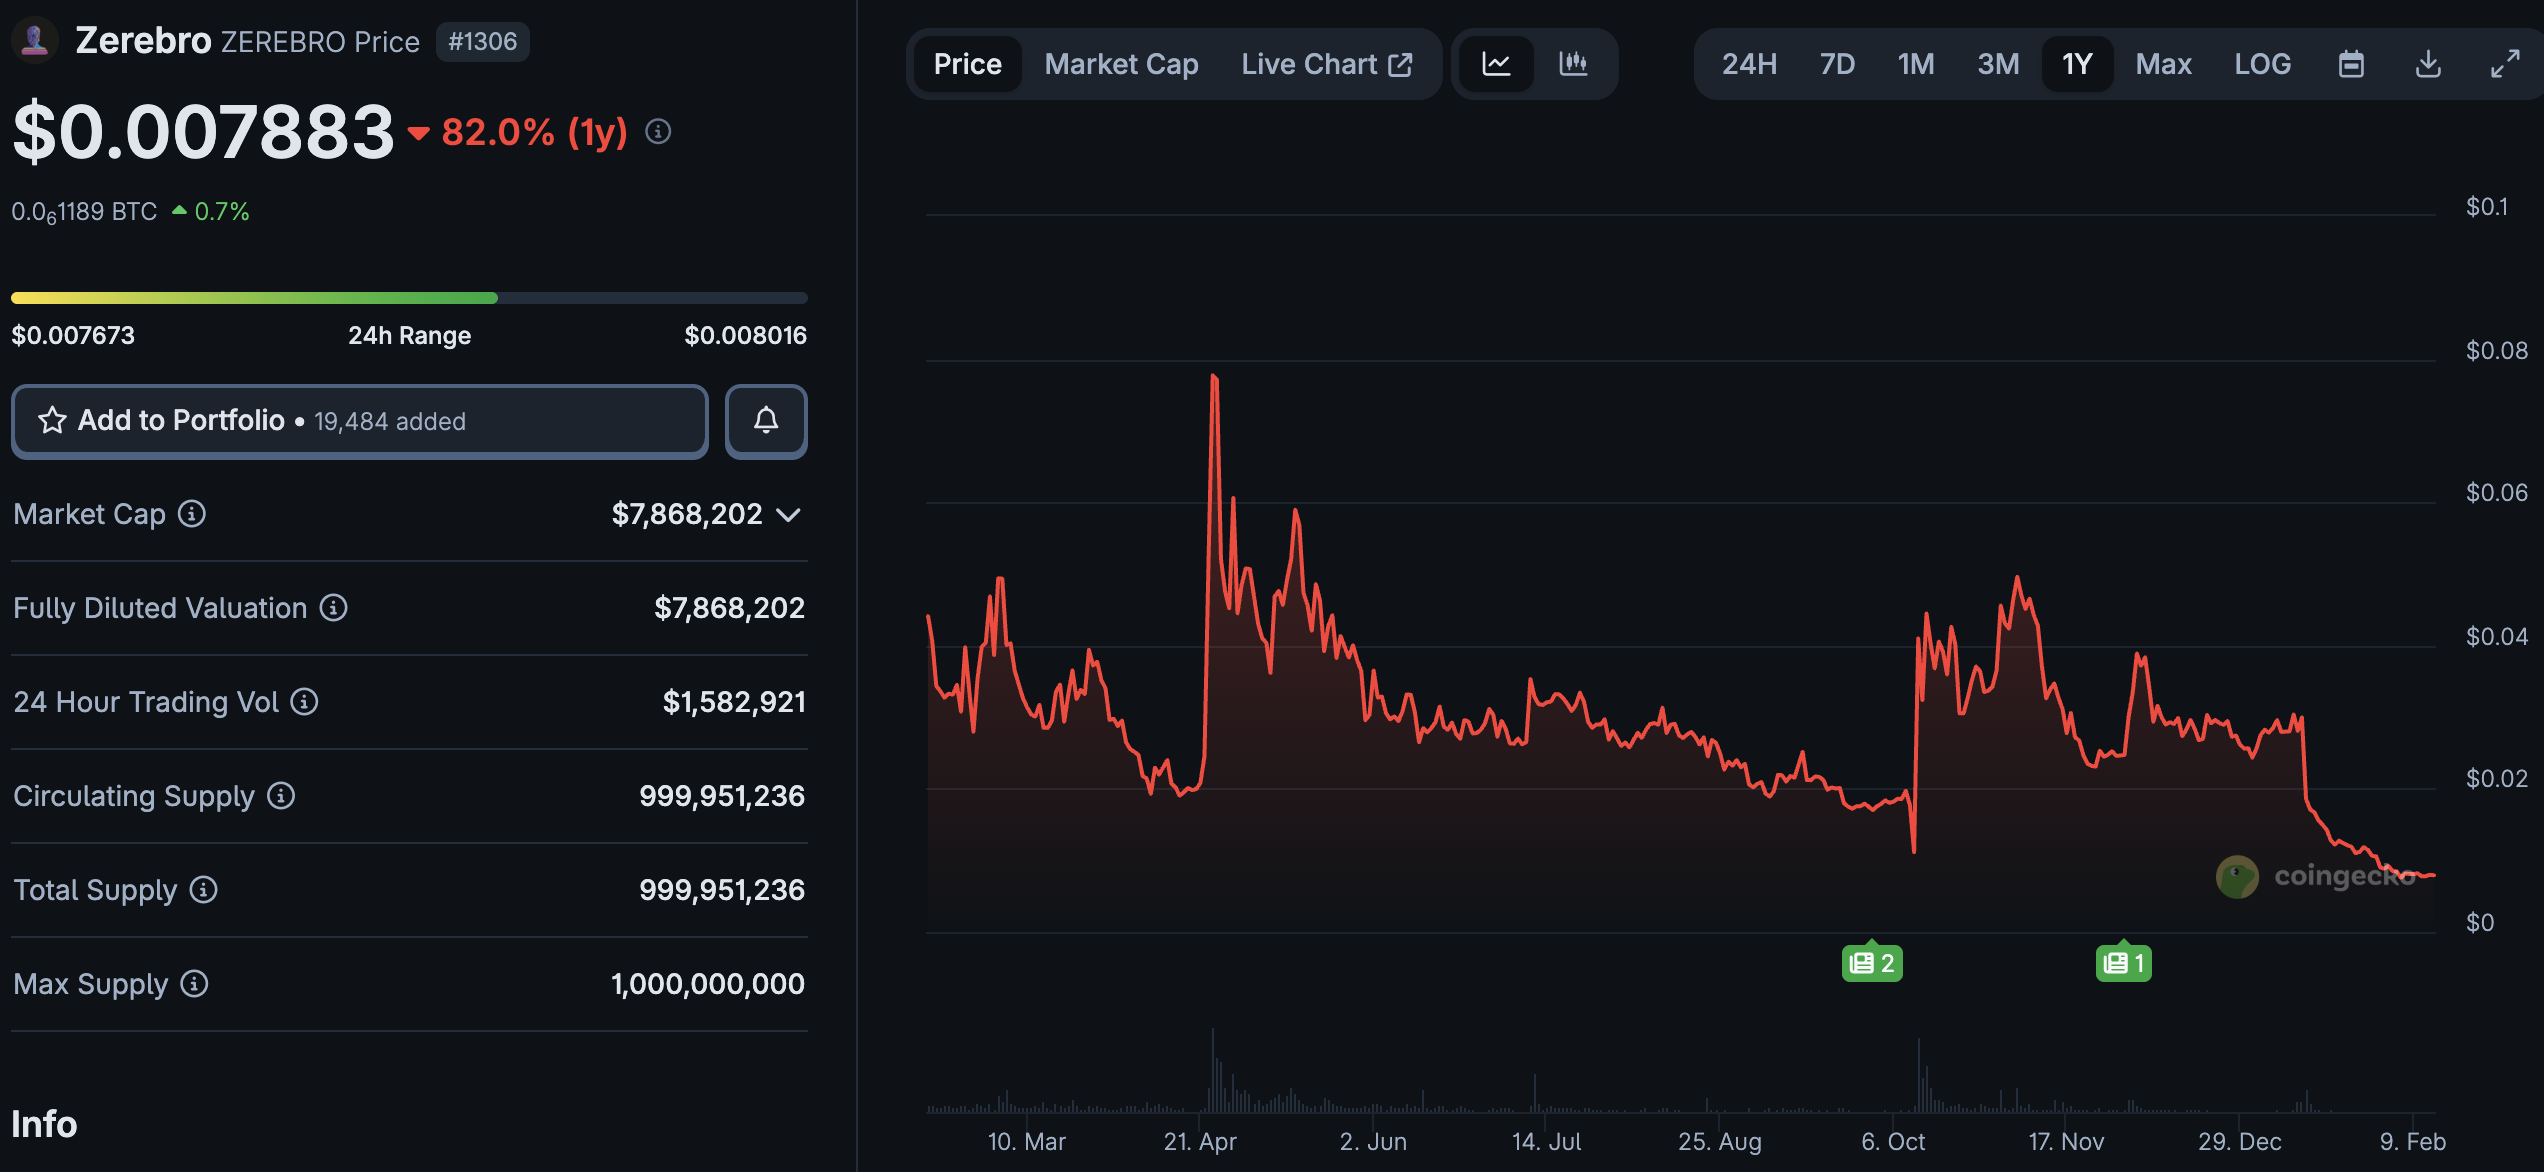Select the 24H time range
The image size is (2544, 1172).
click(x=1749, y=64)
